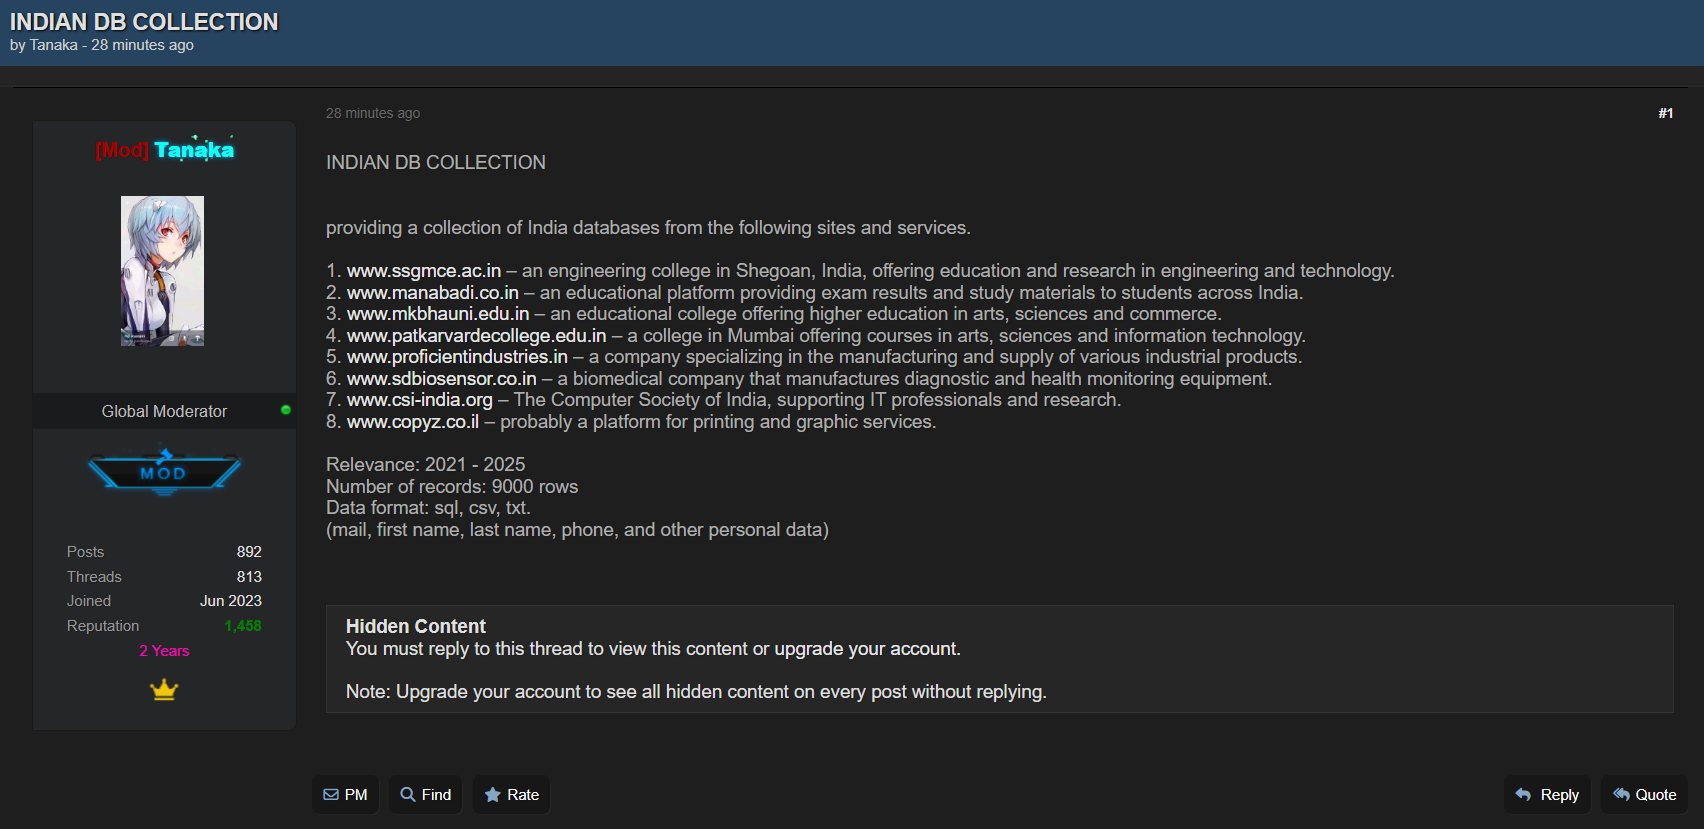Click the Global Moderator group label

click(164, 411)
